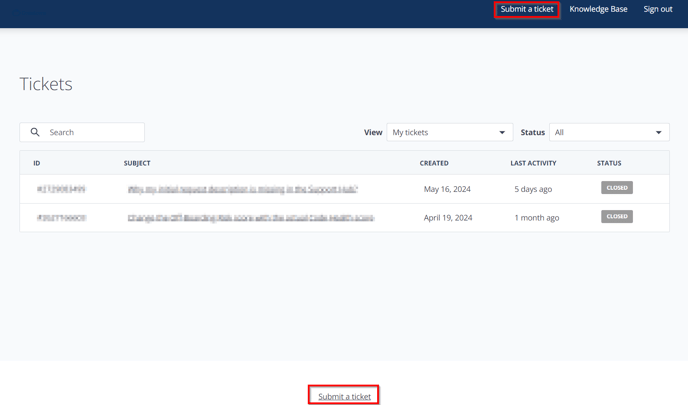Open the Status All dropdown

click(x=609, y=132)
